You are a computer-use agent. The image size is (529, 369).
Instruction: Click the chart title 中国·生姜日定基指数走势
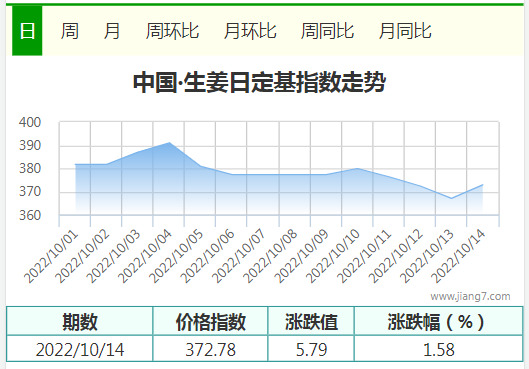[259, 82]
